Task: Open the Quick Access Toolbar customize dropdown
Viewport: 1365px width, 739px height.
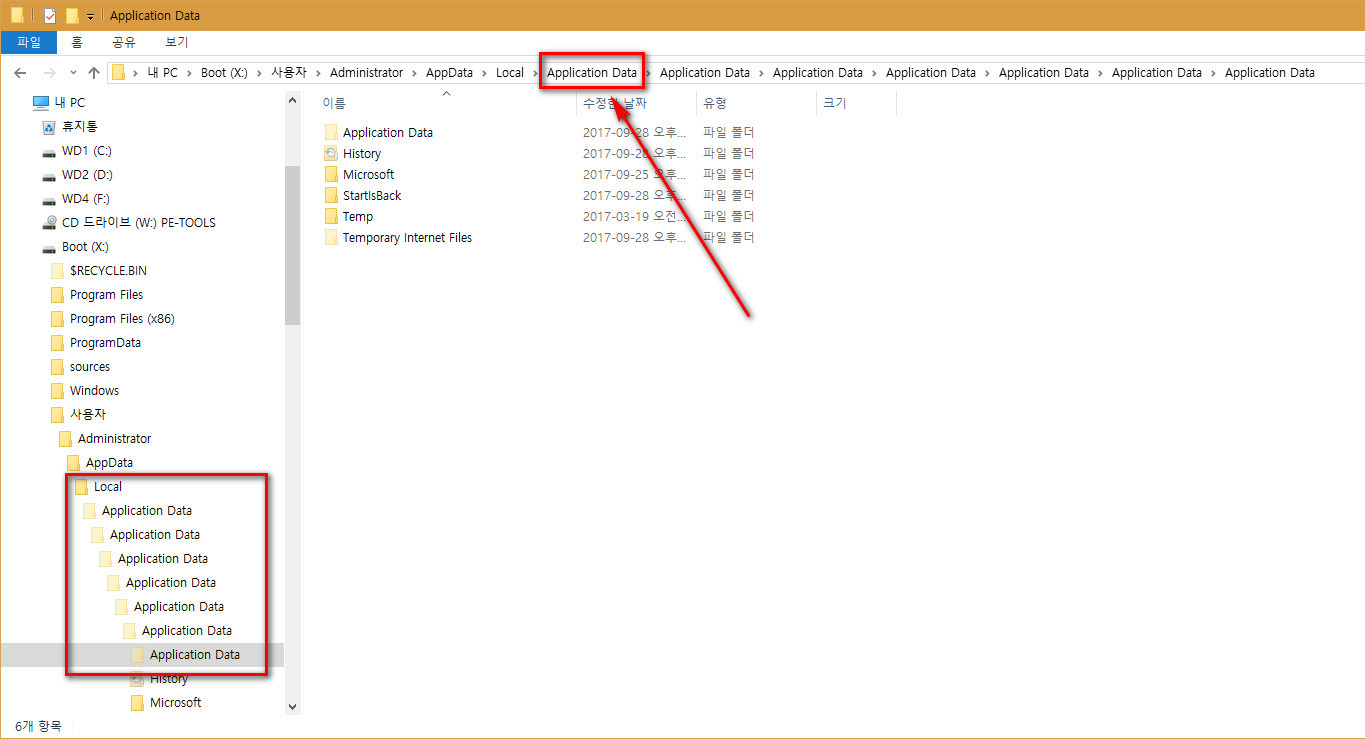Action: 90,16
